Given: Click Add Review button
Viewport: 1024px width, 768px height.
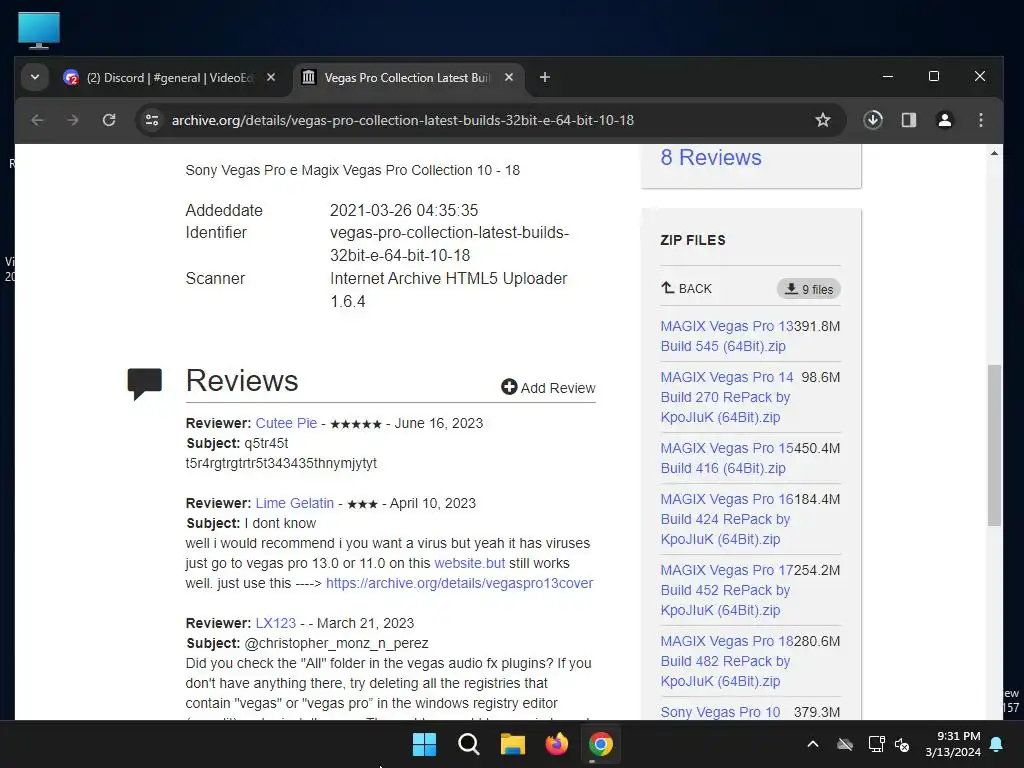Looking at the screenshot, I should click(x=548, y=388).
